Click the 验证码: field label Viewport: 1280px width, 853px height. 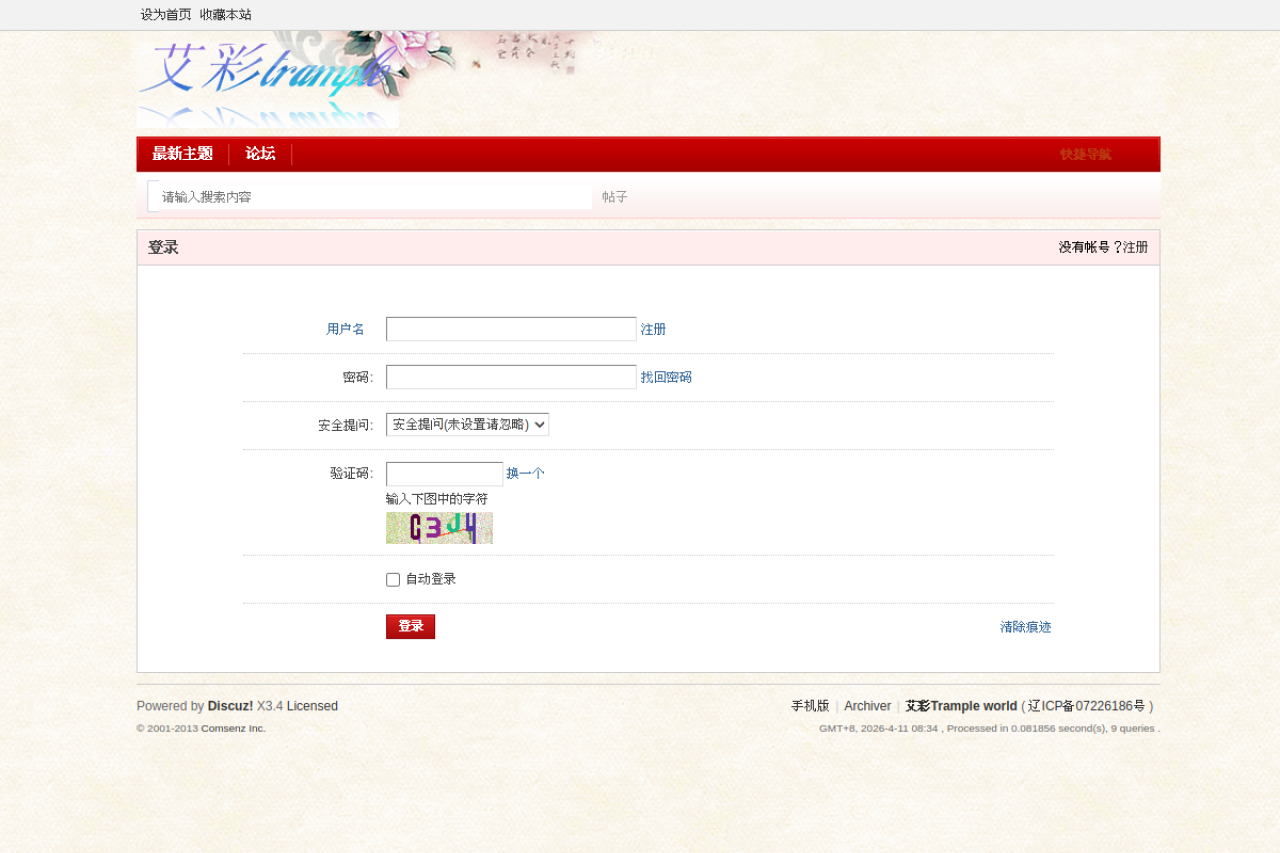[352, 473]
